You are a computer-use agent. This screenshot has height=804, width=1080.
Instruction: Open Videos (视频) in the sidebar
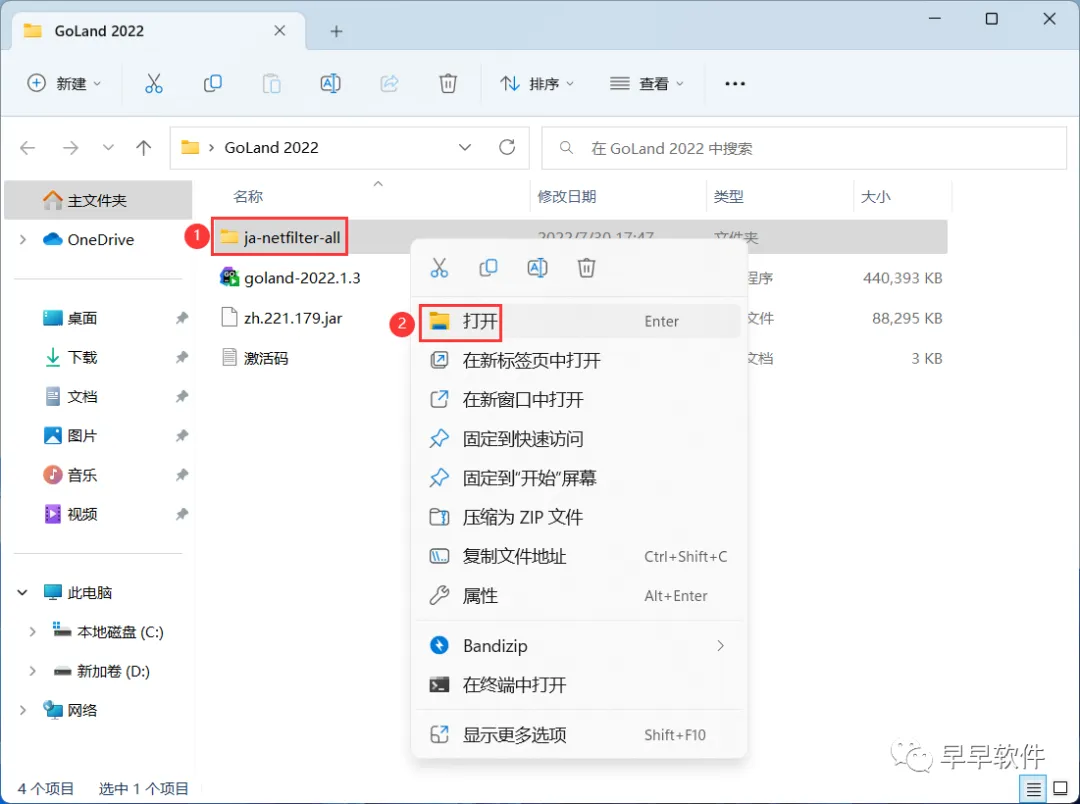click(x=70, y=515)
